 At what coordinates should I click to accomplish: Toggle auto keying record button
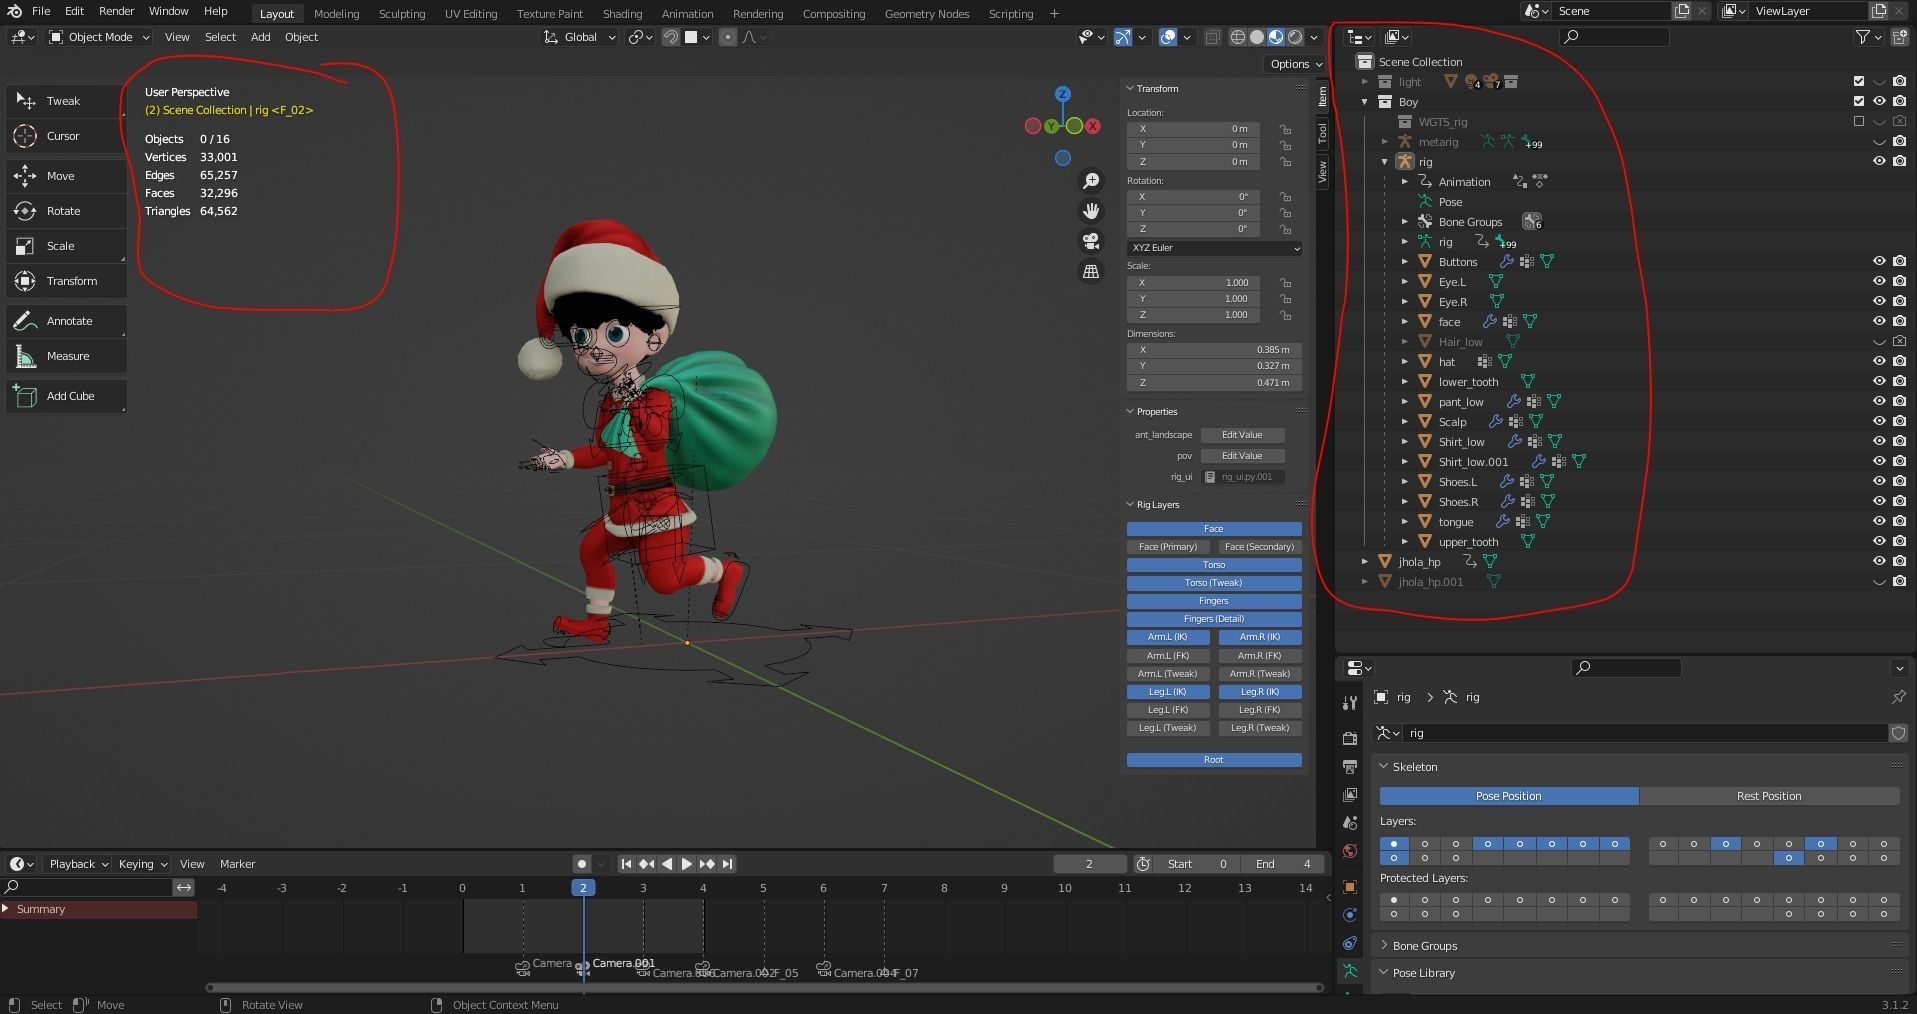[x=582, y=864]
